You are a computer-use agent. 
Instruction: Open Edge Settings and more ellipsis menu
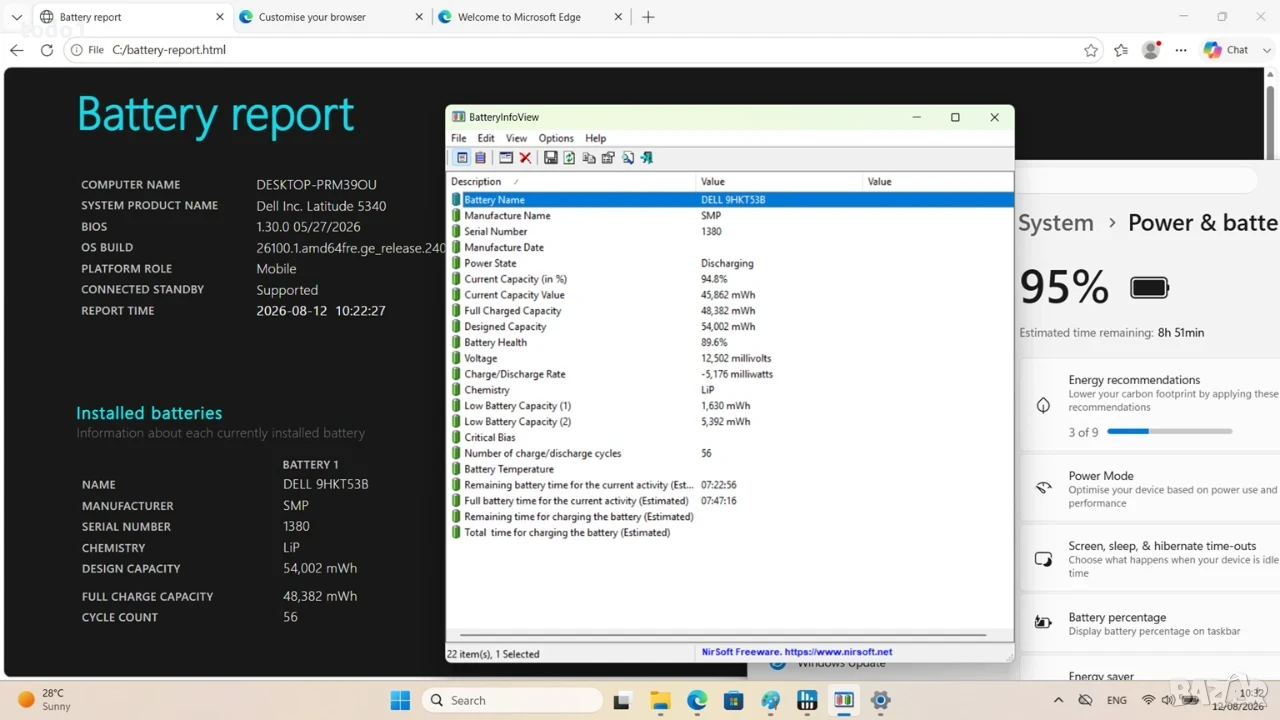[x=1181, y=50]
